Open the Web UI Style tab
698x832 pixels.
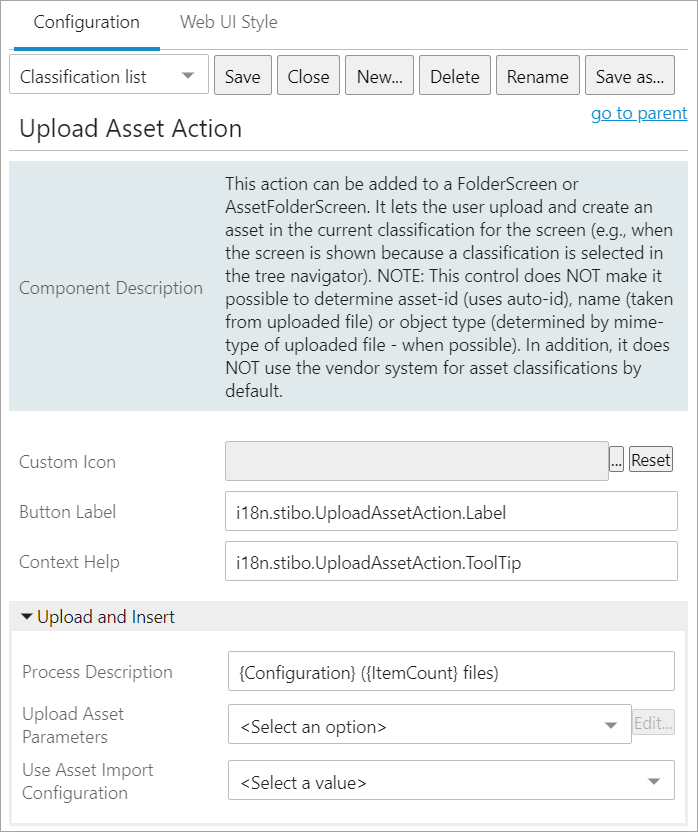coord(228,22)
